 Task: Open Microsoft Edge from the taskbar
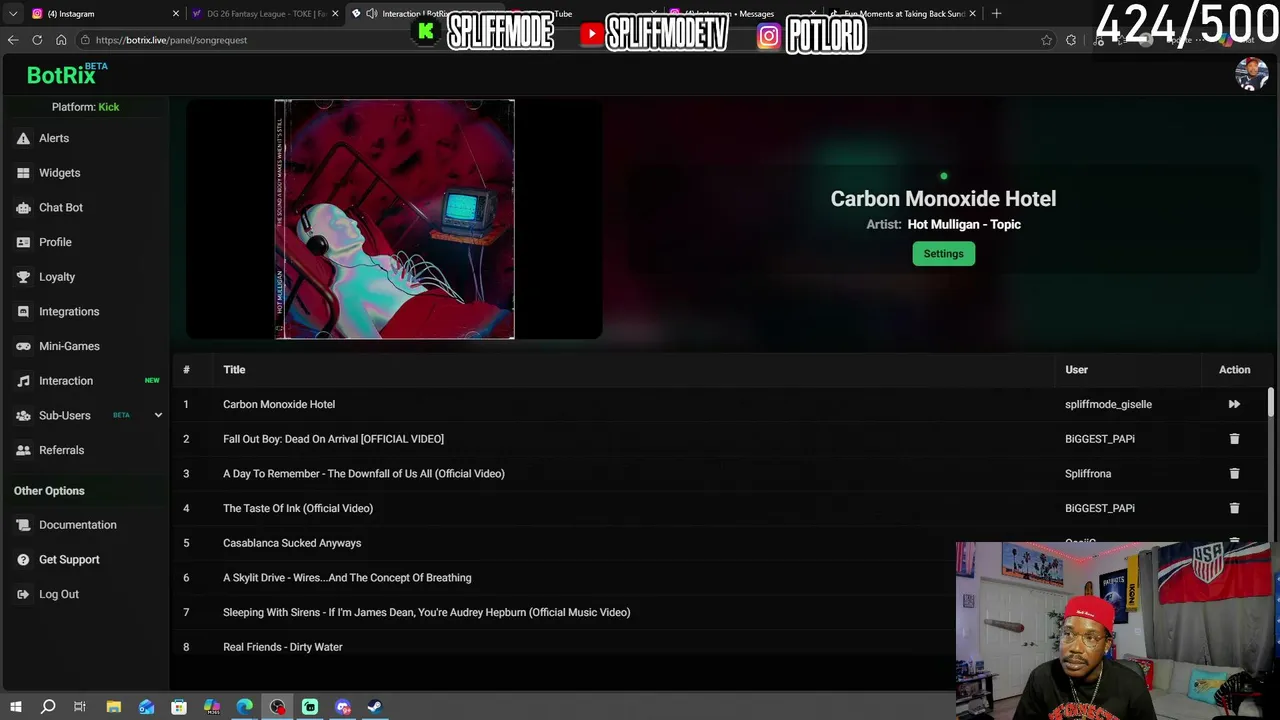(x=244, y=707)
